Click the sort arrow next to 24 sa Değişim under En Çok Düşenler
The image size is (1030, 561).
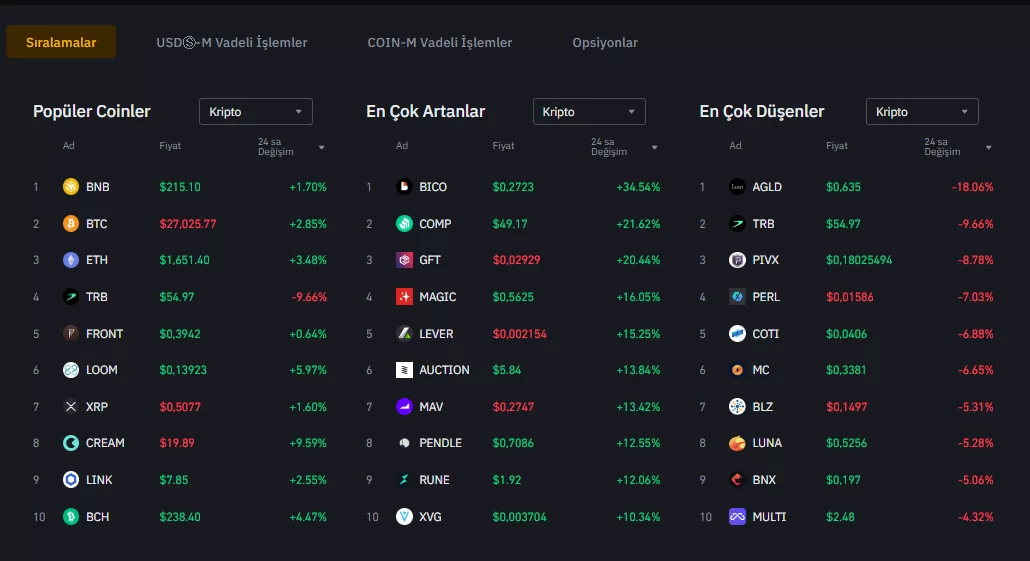[x=988, y=148]
